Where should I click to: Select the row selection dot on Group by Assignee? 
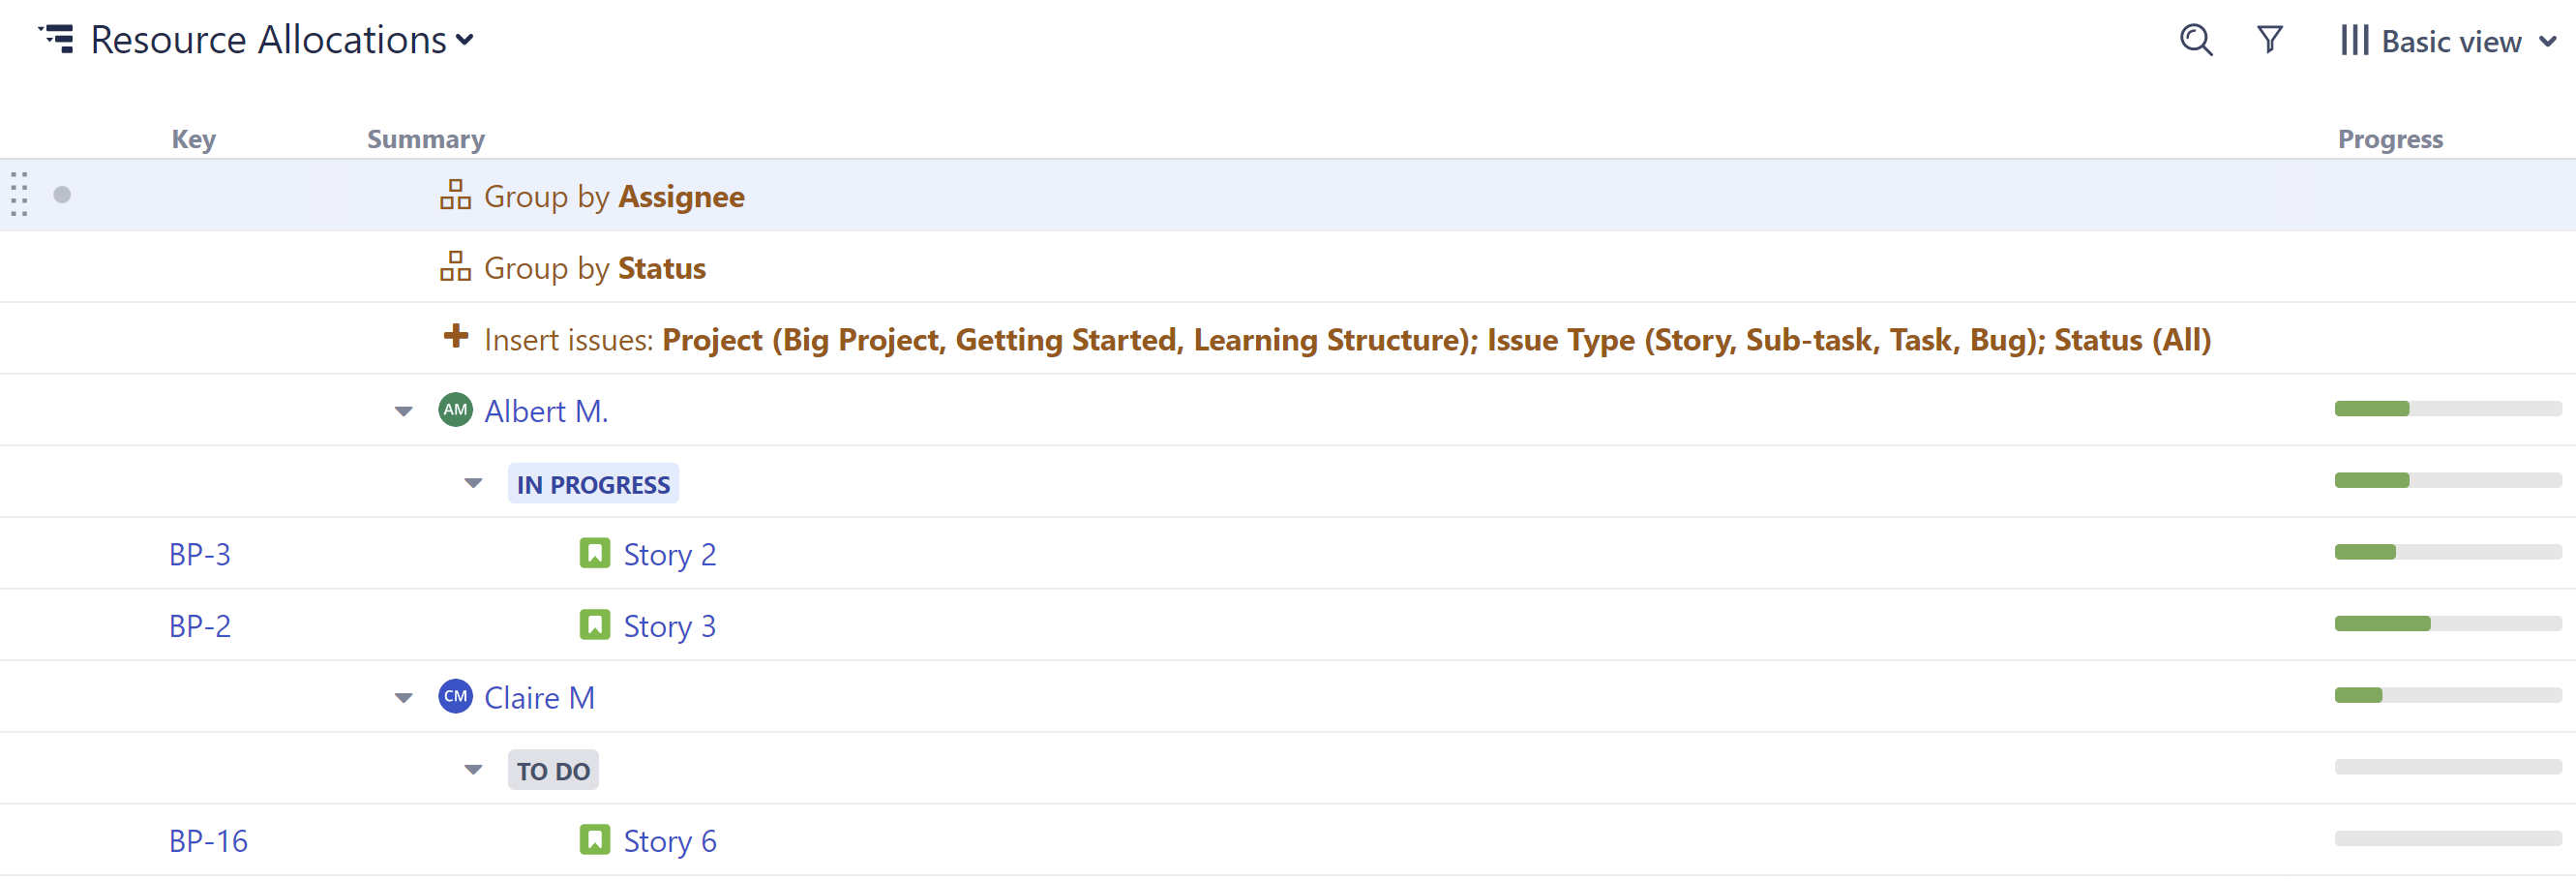click(62, 195)
